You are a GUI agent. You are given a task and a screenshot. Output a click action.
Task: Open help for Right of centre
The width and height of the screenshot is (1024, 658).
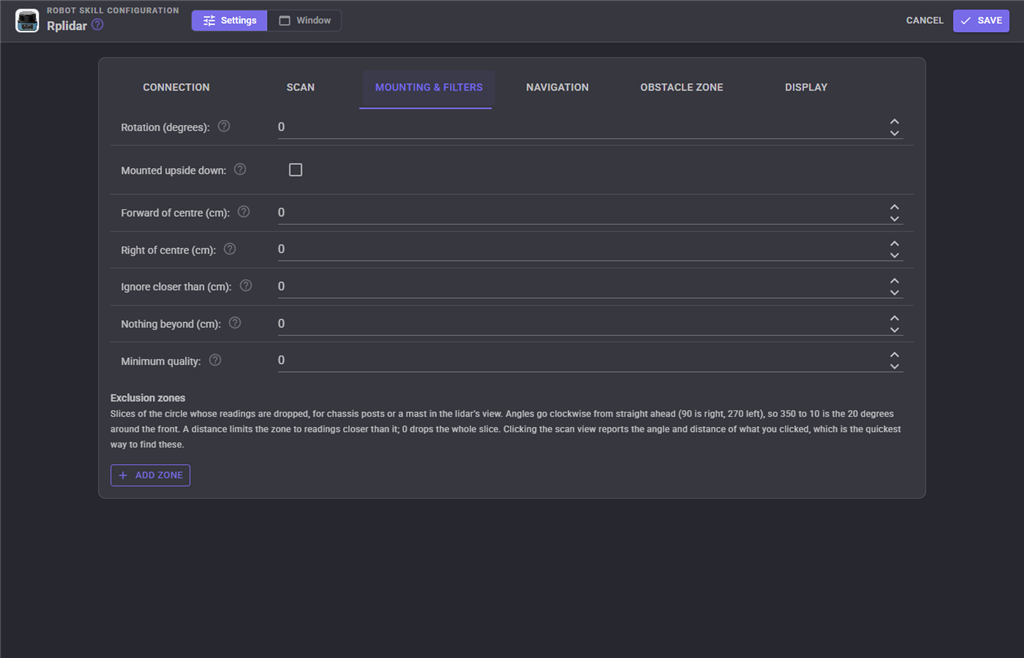(x=230, y=249)
